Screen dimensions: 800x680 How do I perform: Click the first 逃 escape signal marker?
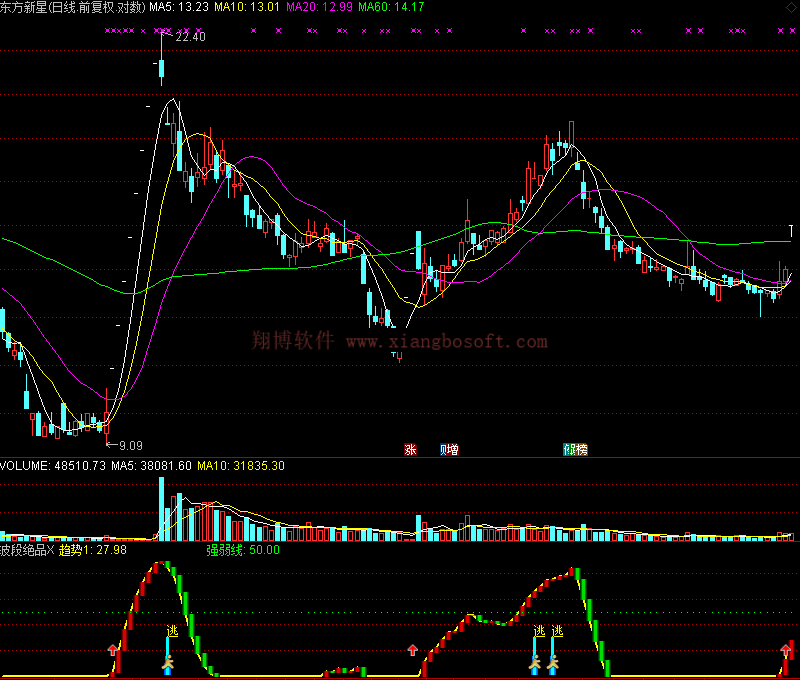[x=171, y=631]
